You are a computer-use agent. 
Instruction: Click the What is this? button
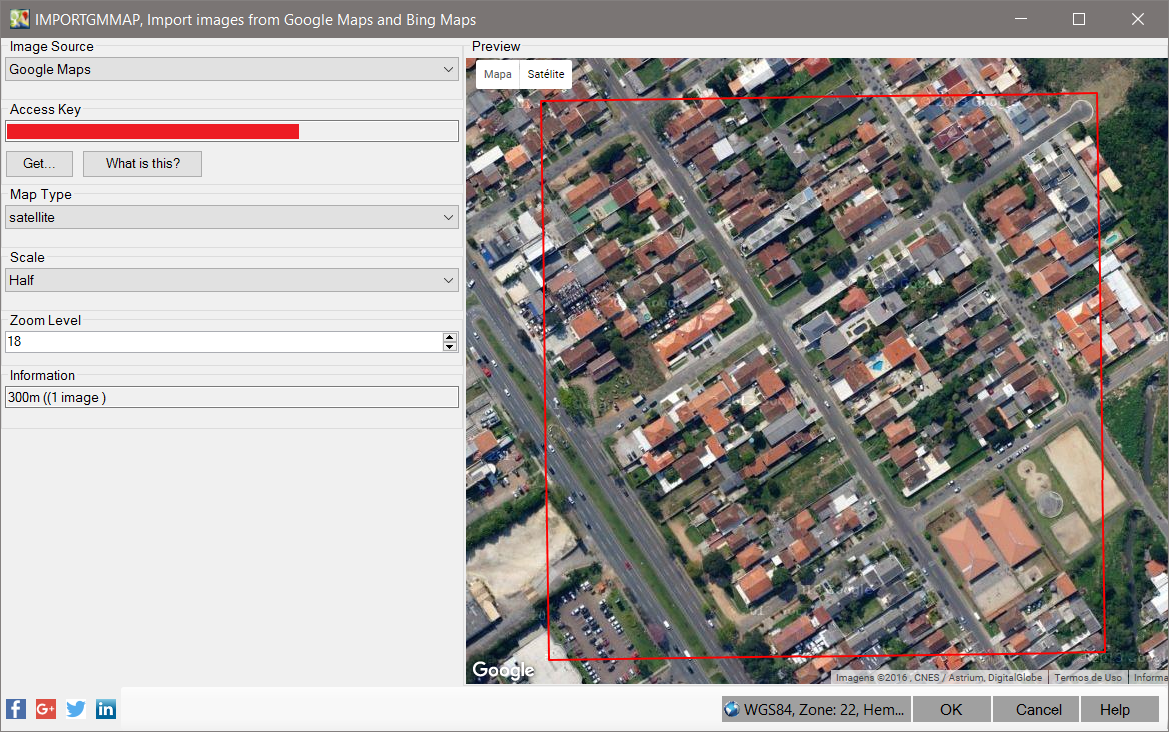point(142,163)
